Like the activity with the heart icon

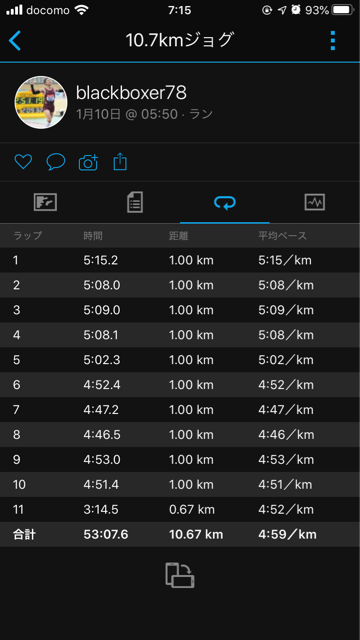coord(23,162)
